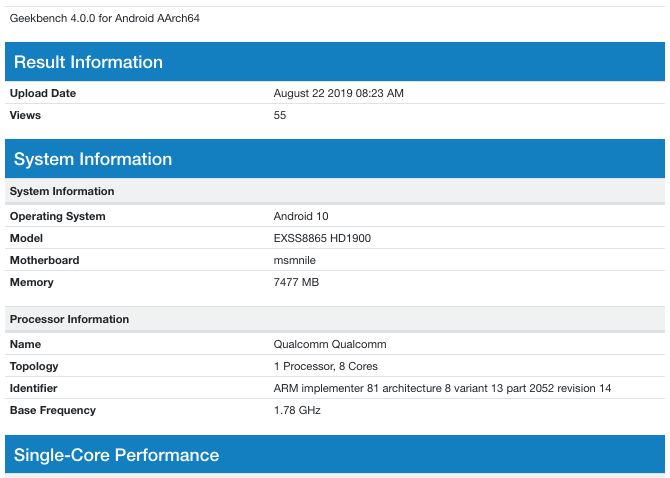Select the Android 10 value
Screen dimensions: 670x478
301,216
